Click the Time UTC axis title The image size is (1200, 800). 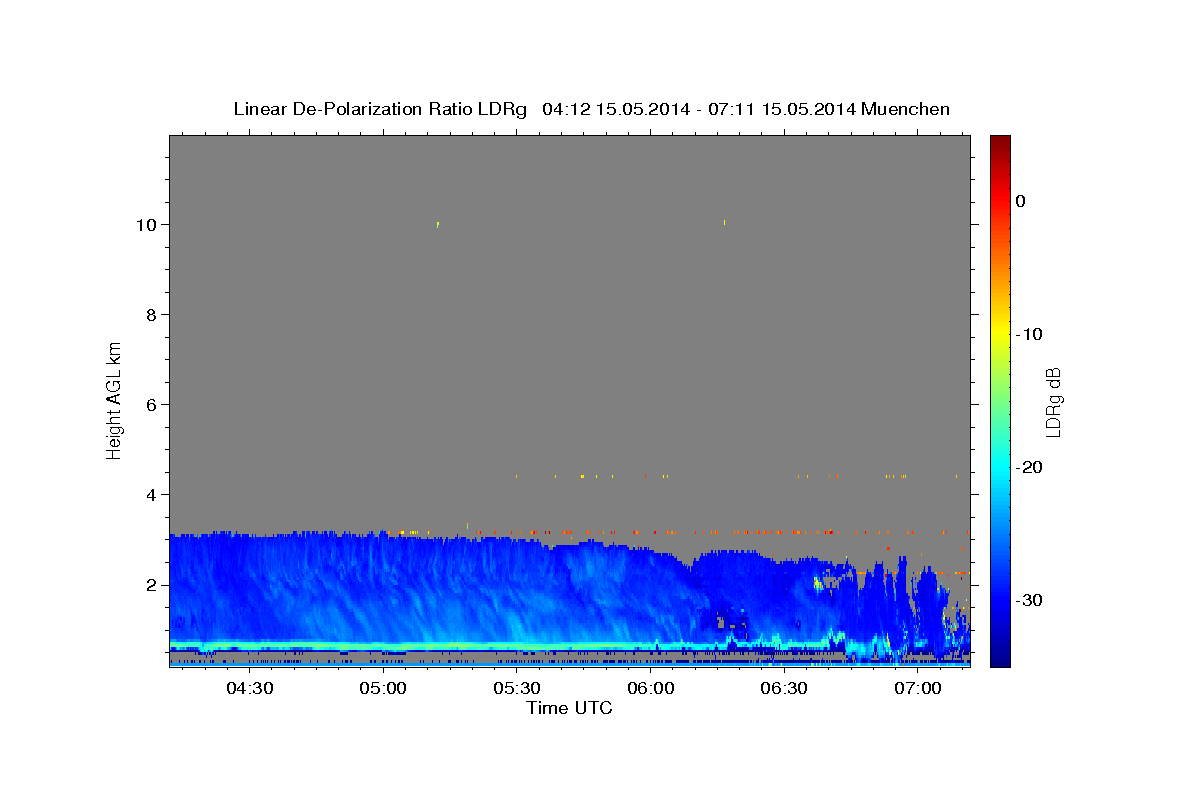point(569,708)
